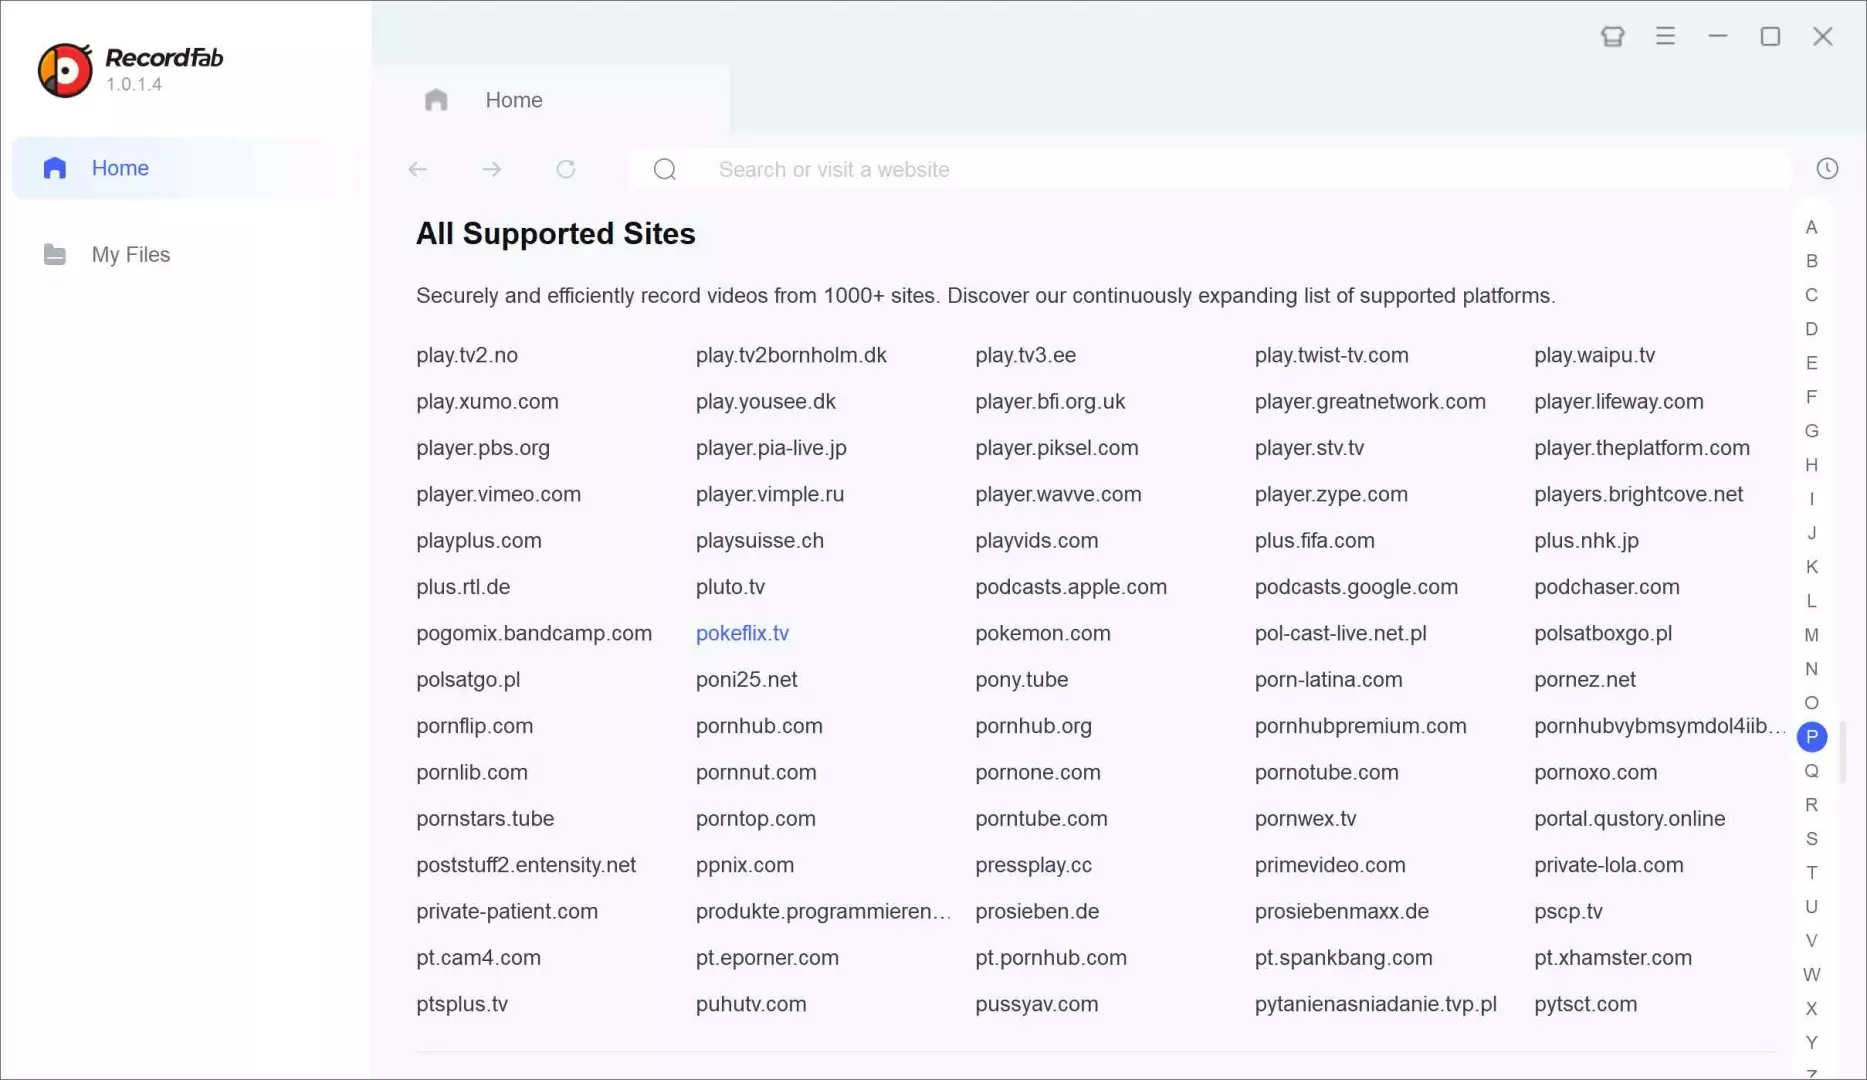
Task: Open the pluto.tv site link
Action: click(730, 587)
